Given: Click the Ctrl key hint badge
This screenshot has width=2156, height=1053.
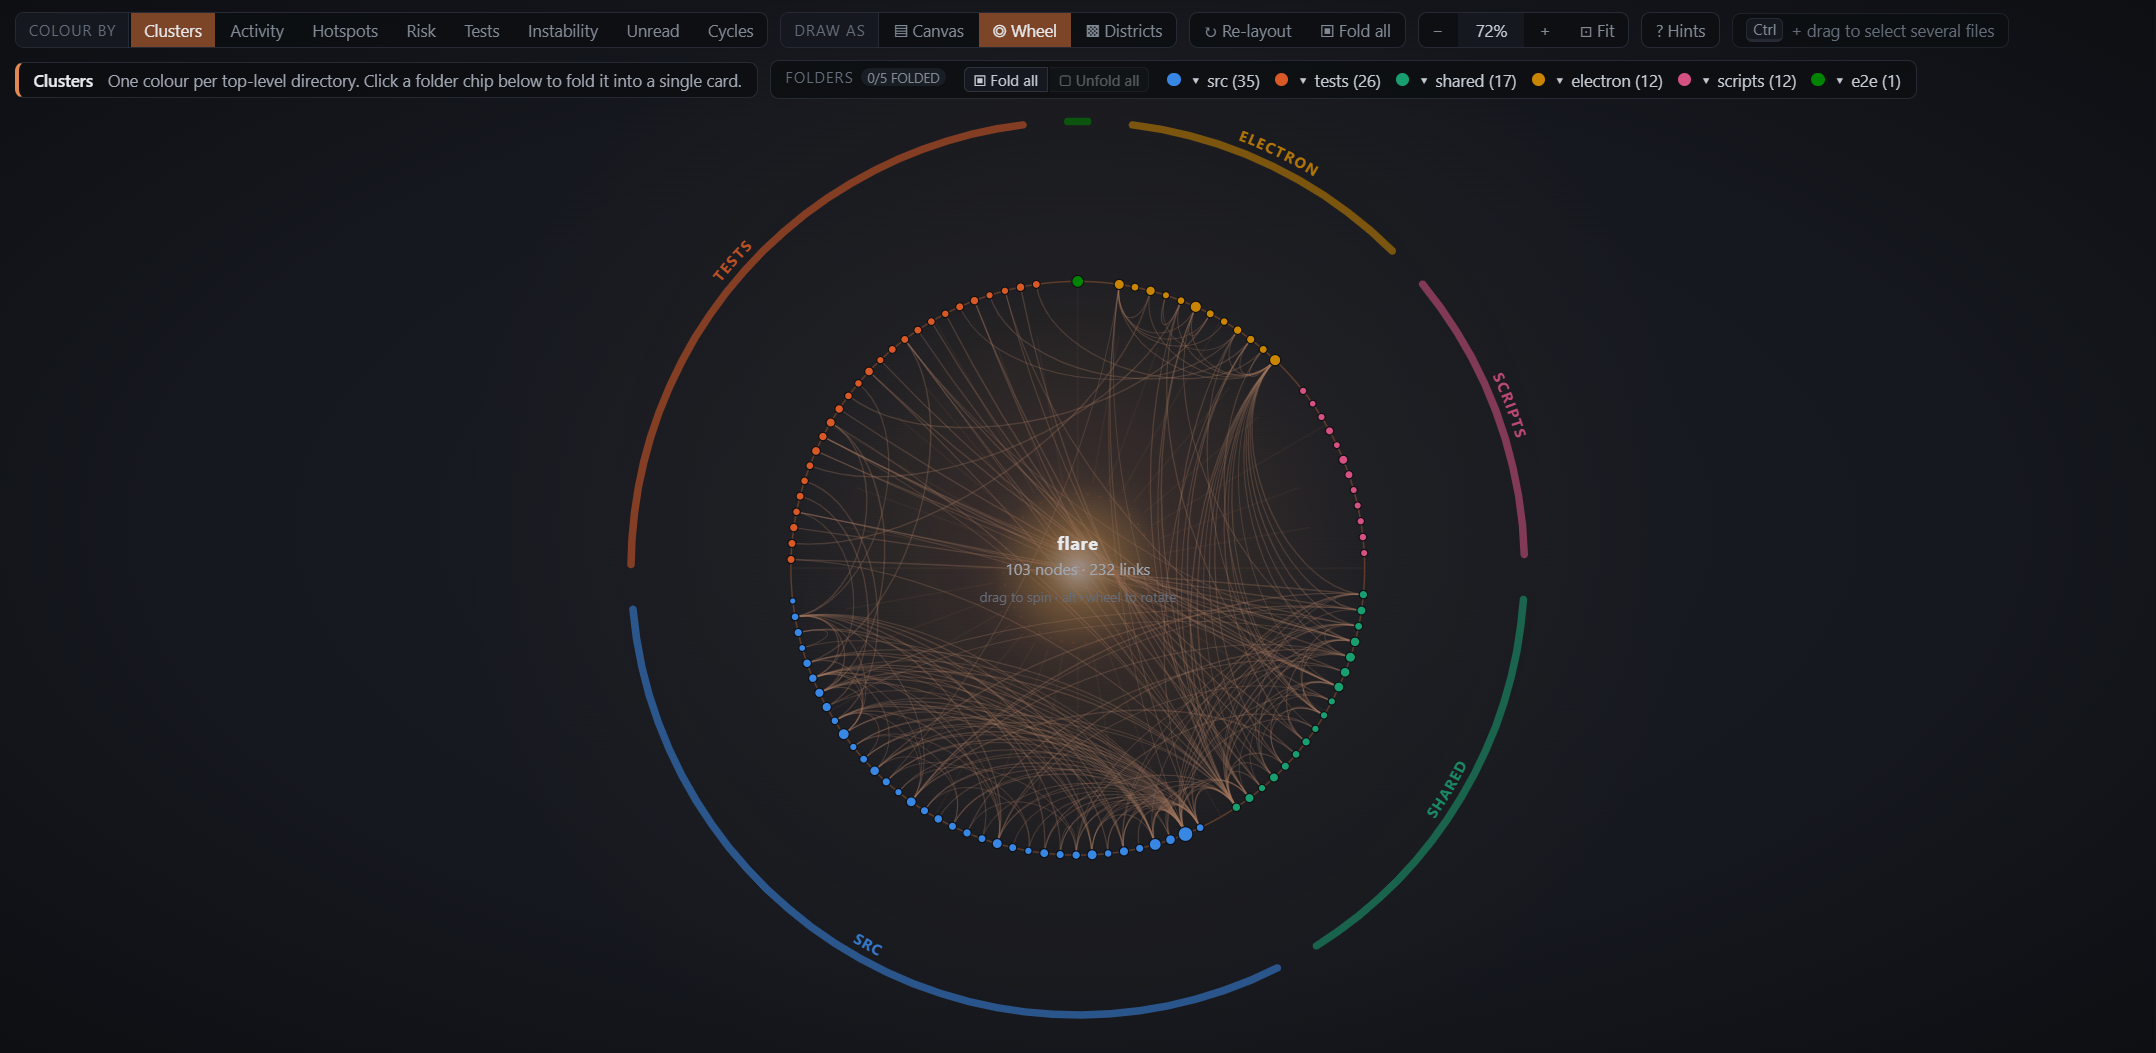Looking at the screenshot, I should click(x=1764, y=30).
